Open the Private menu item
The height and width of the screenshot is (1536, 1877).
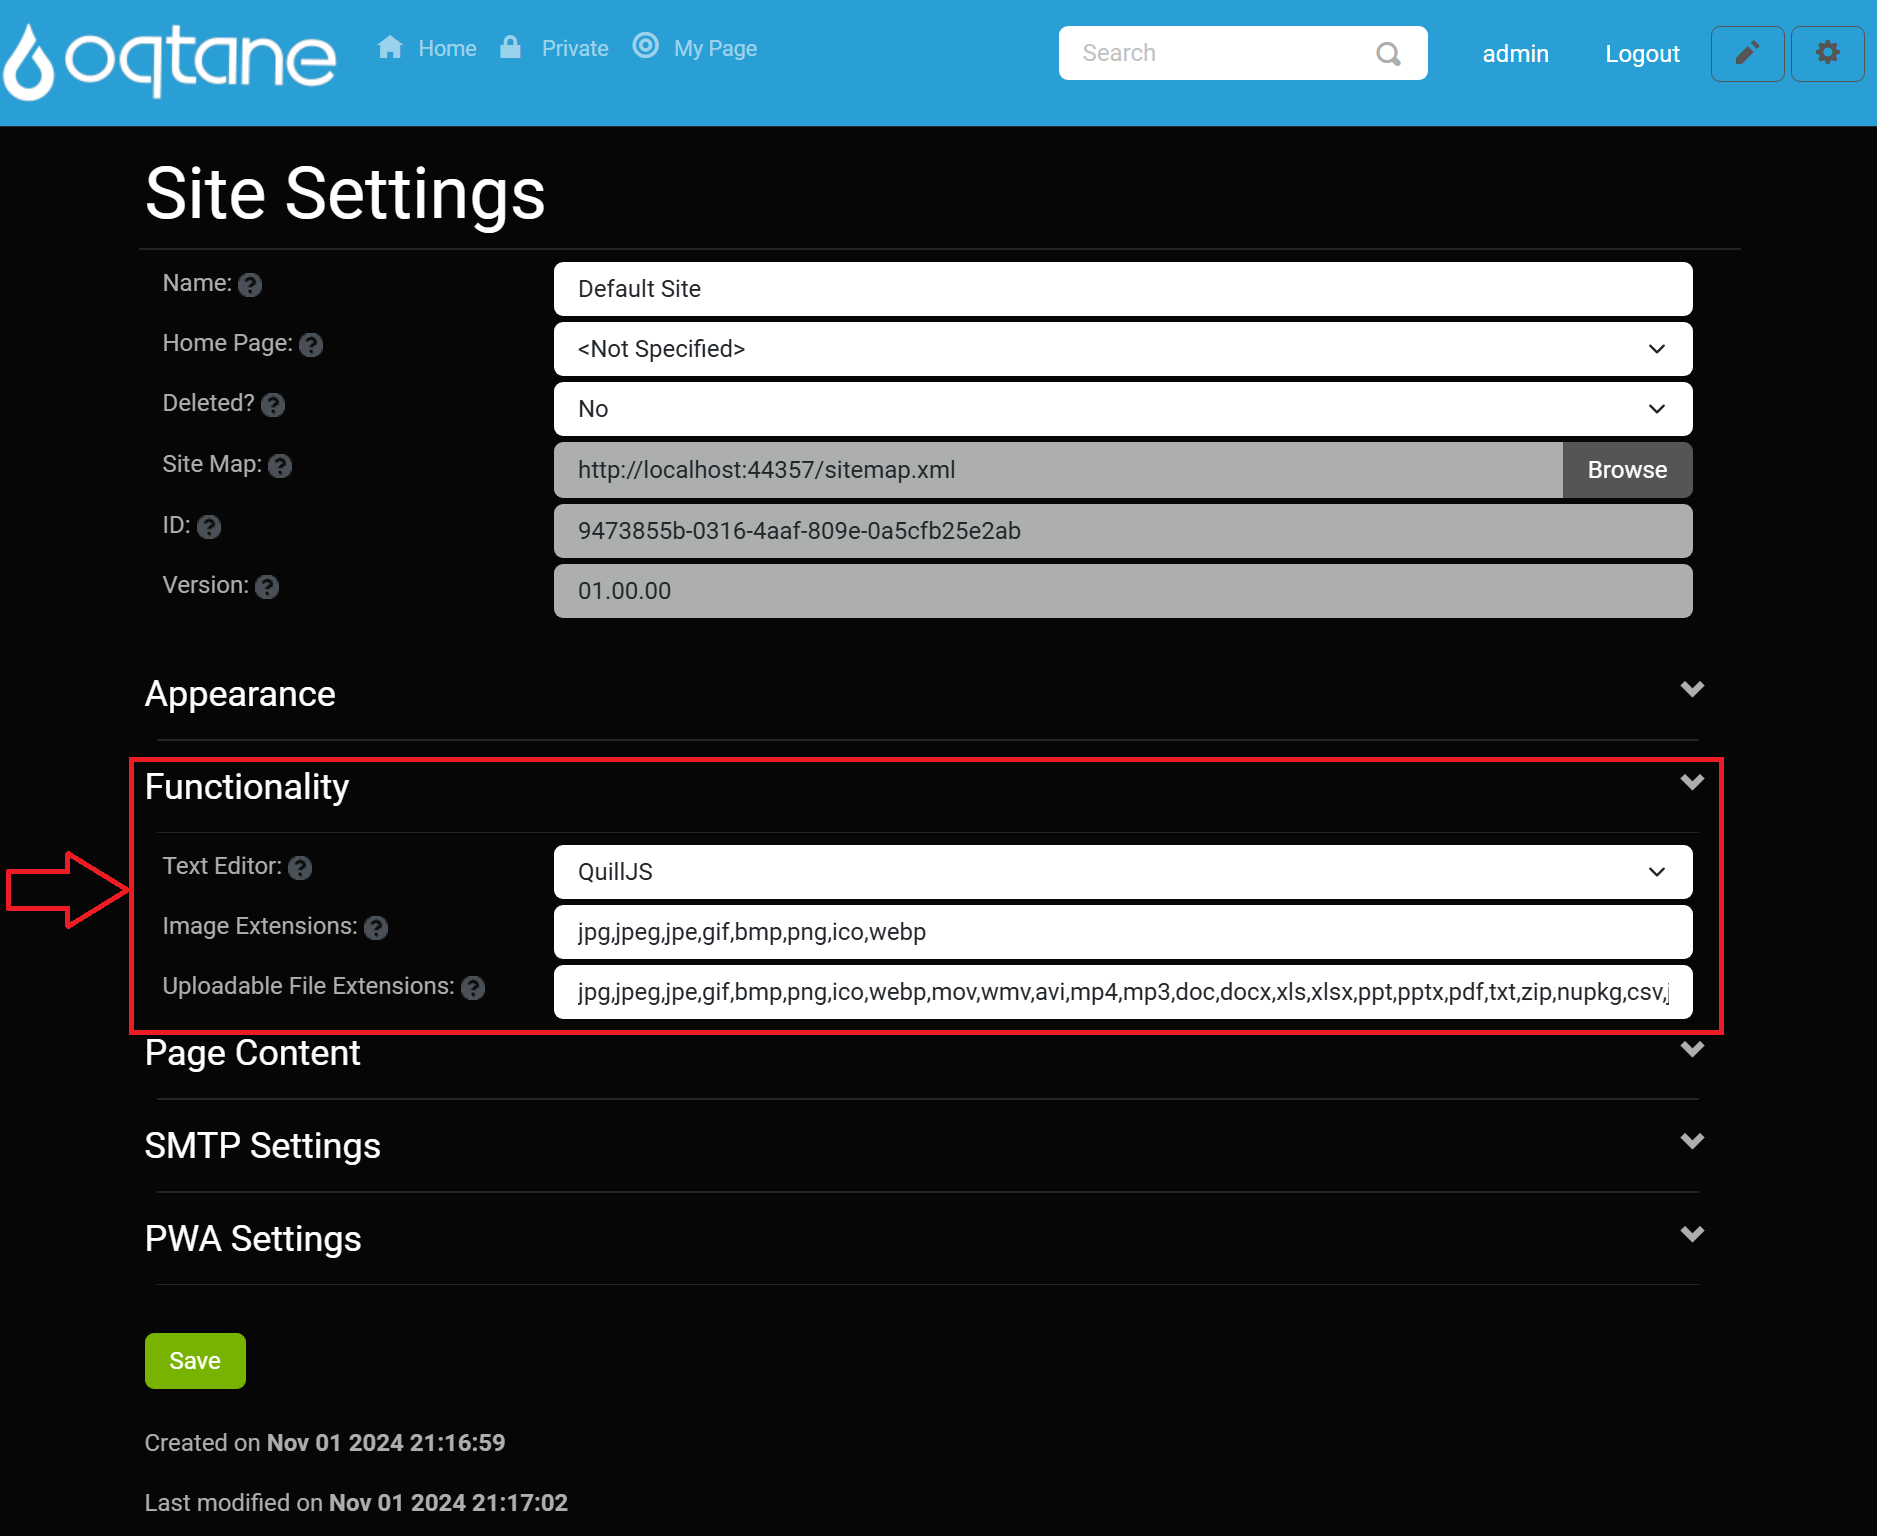coord(575,48)
